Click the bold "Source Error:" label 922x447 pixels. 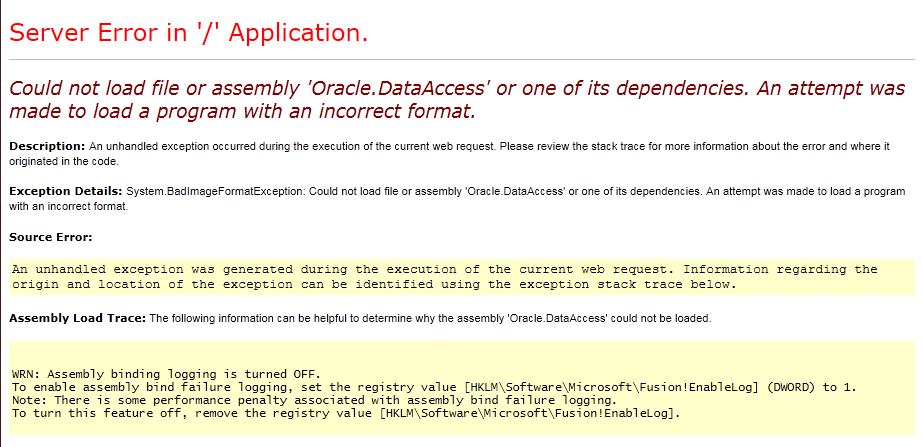point(51,238)
